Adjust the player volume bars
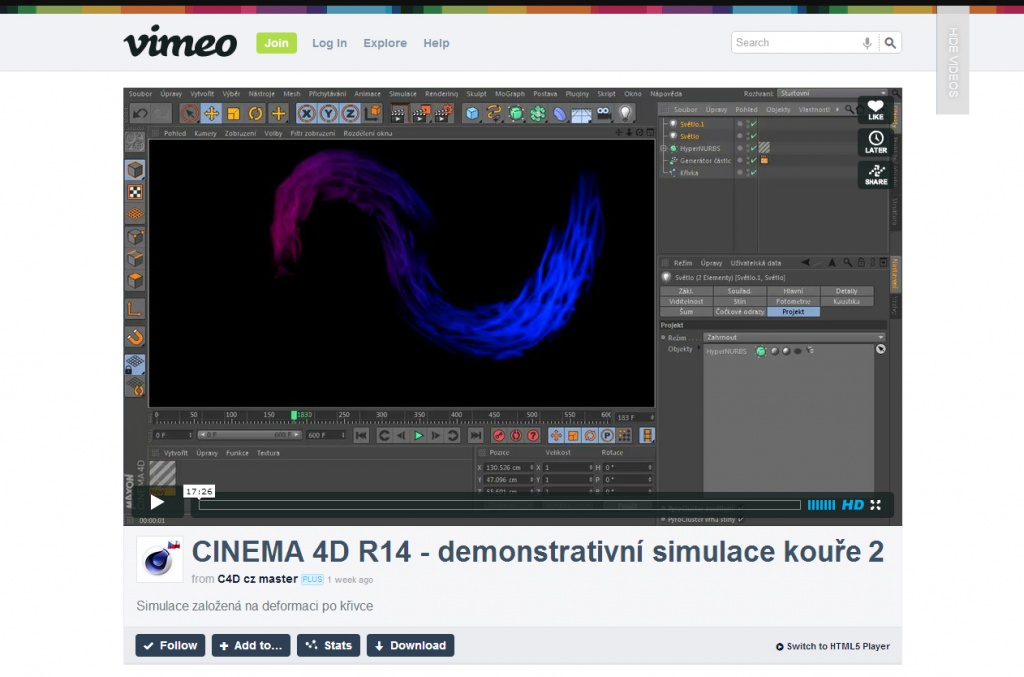This screenshot has width=1024, height=677. [821, 505]
